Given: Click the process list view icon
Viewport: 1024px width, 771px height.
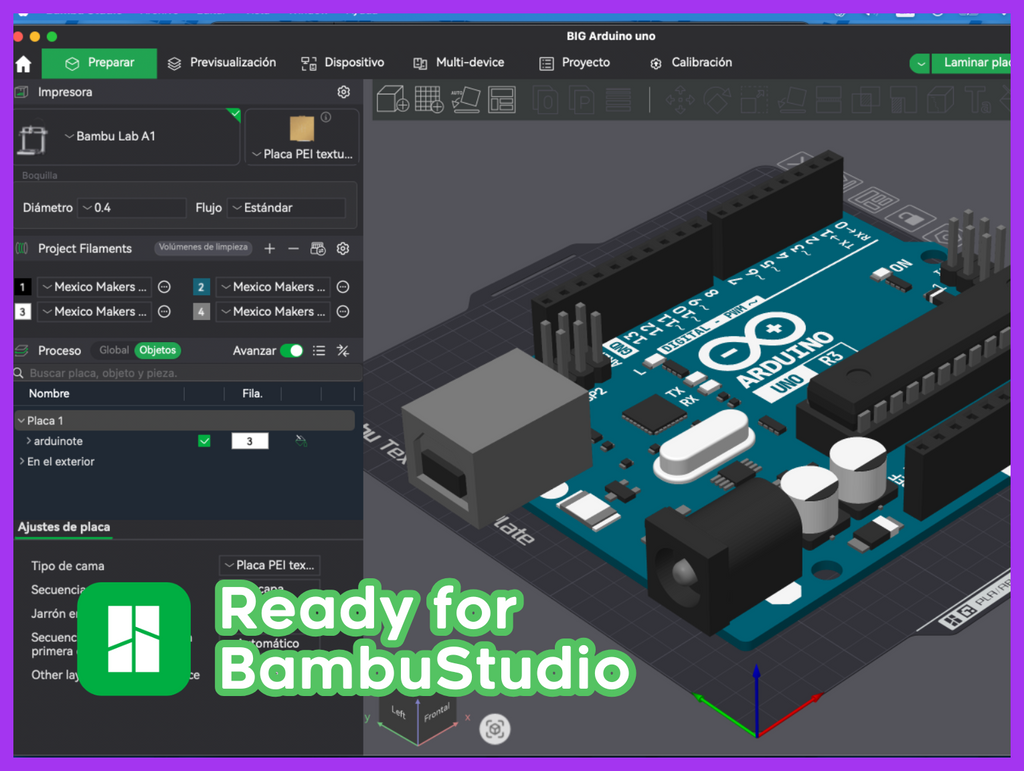Looking at the screenshot, I should (x=319, y=351).
